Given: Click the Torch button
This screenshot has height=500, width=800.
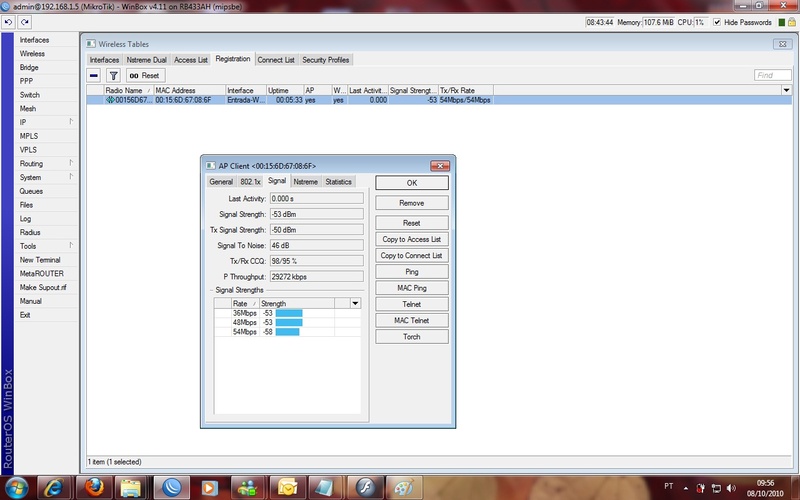Looking at the screenshot, I should (412, 337).
